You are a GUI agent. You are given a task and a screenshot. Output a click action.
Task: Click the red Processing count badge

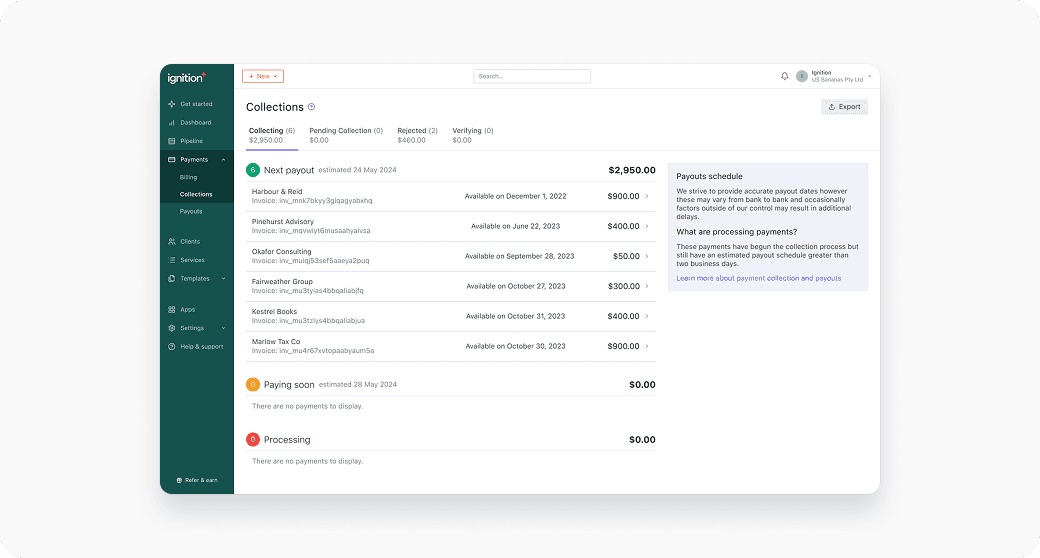pos(253,440)
